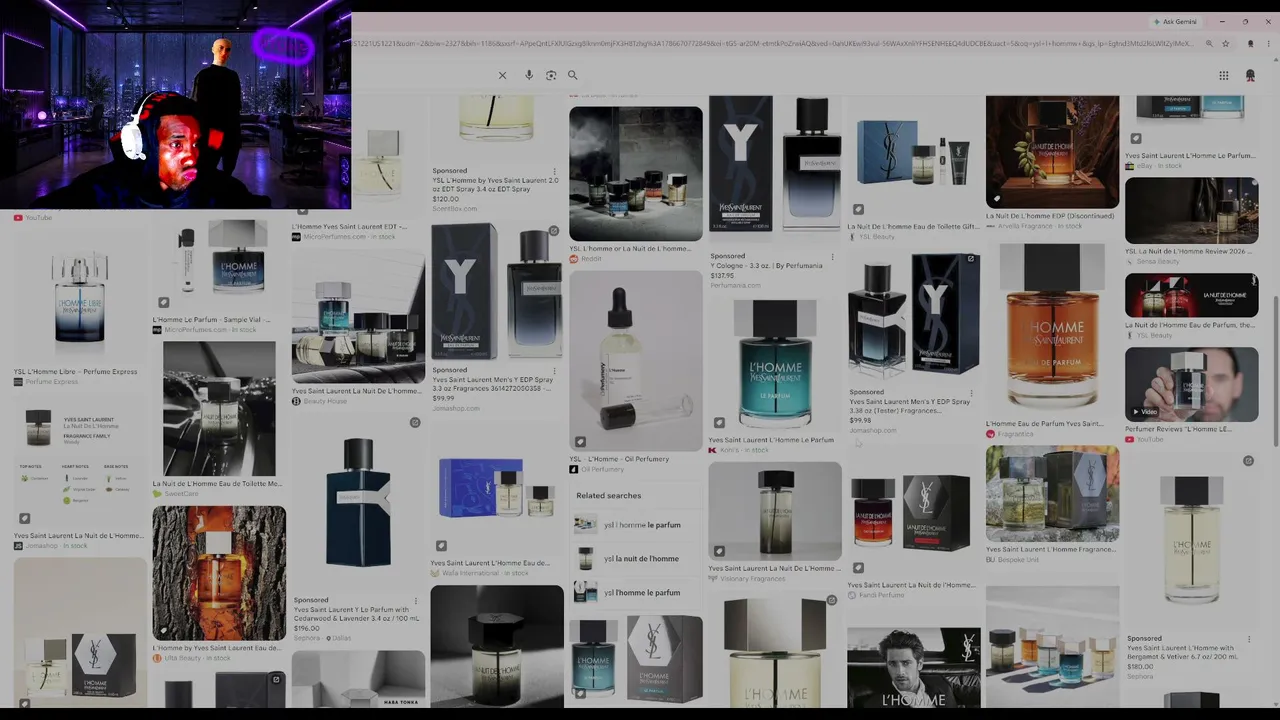Open the Chrome three-dot menu

click(x=1268, y=44)
